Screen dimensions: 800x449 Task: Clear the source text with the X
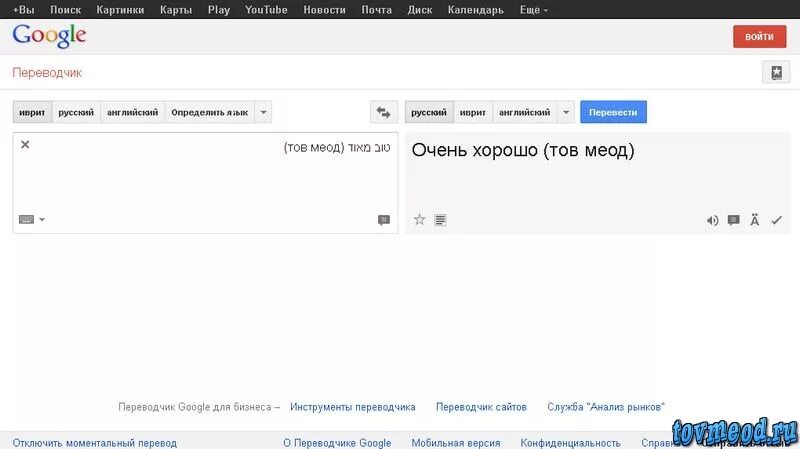[25, 144]
